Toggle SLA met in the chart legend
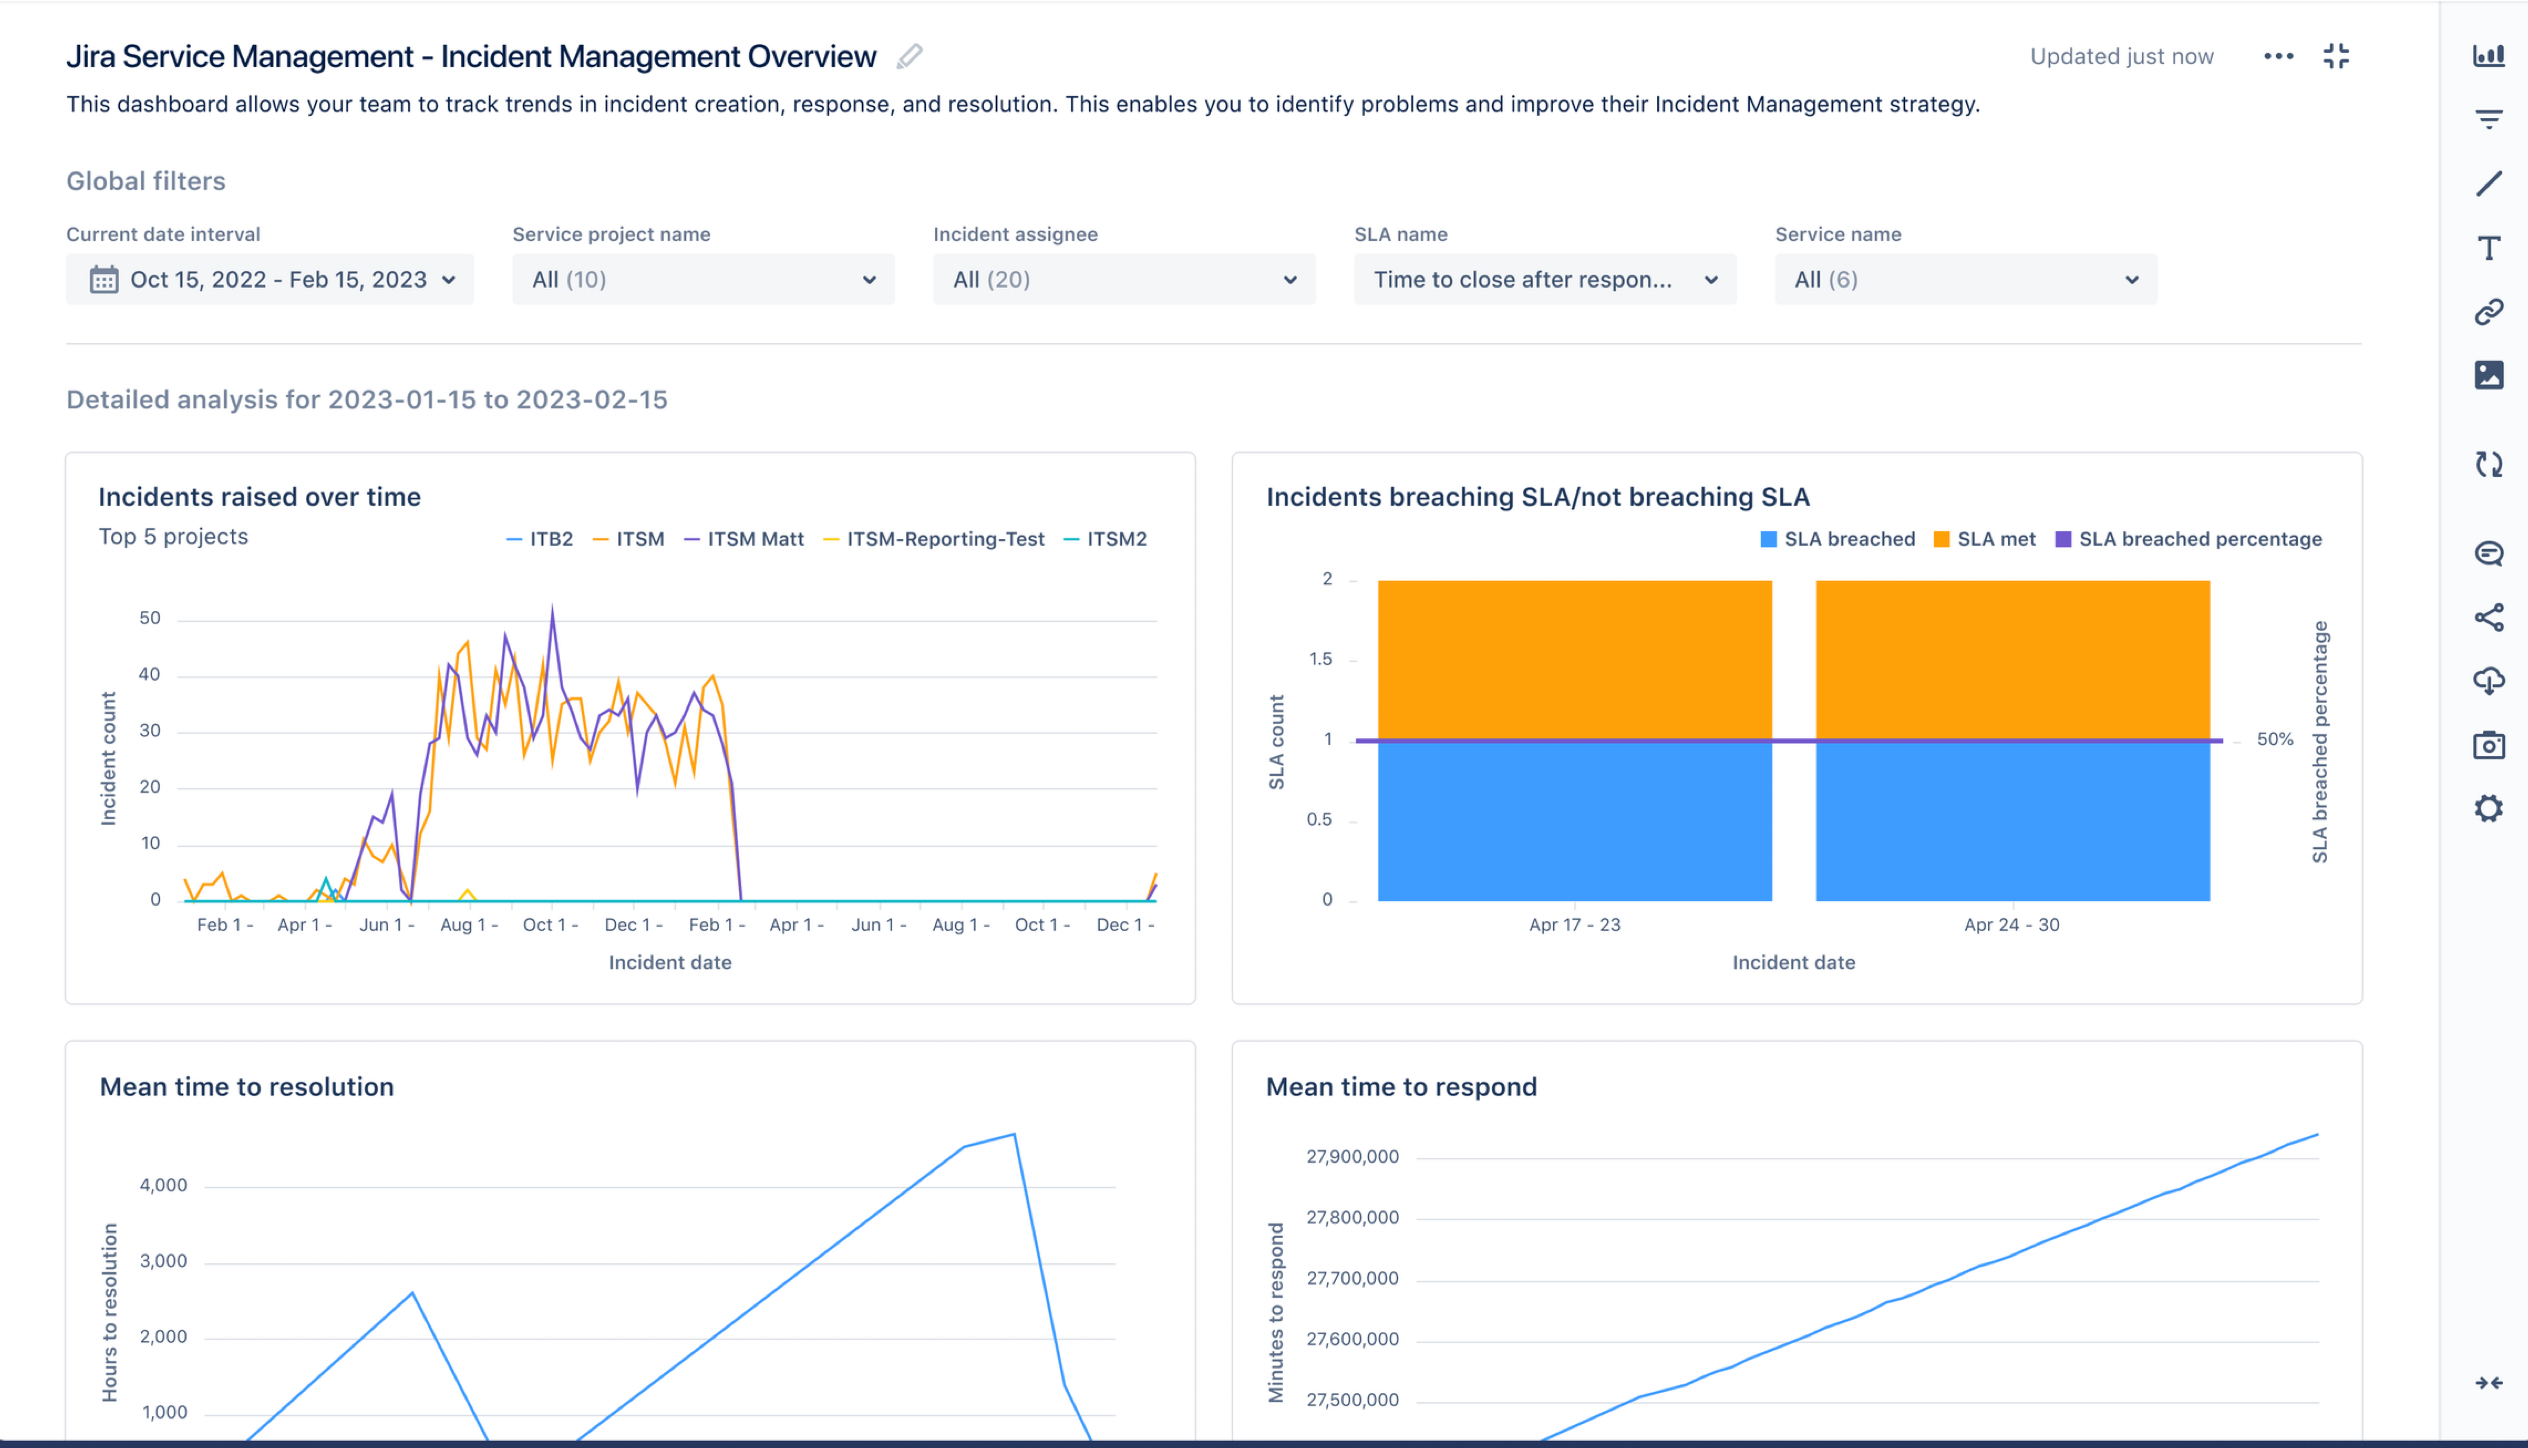2528x1448 pixels. click(1985, 538)
